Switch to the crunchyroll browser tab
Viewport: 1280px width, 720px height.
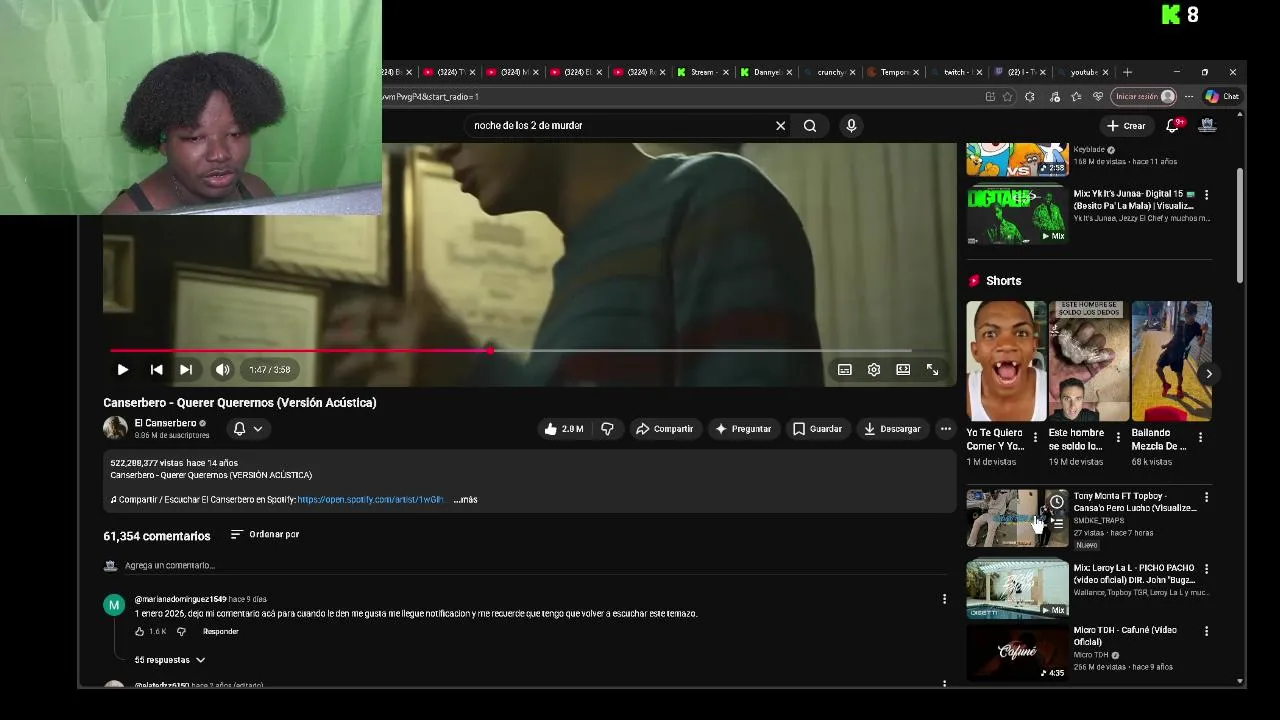click(x=828, y=72)
